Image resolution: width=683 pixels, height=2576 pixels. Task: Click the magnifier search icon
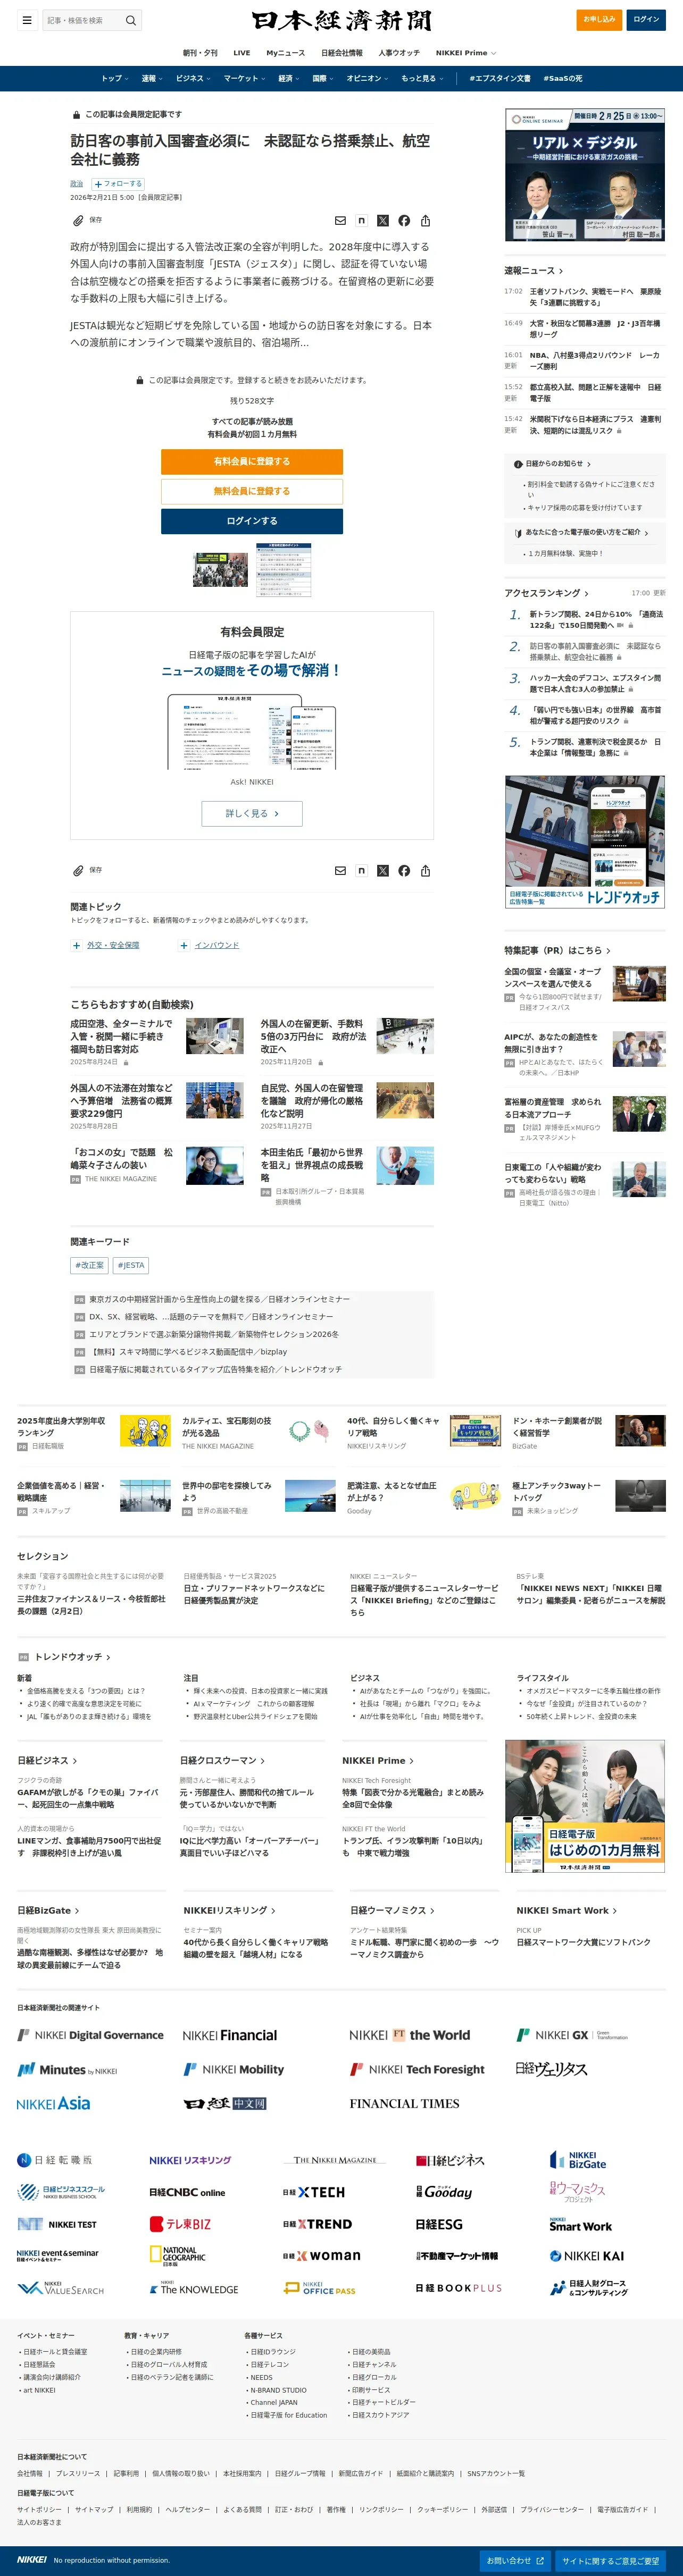[x=130, y=20]
